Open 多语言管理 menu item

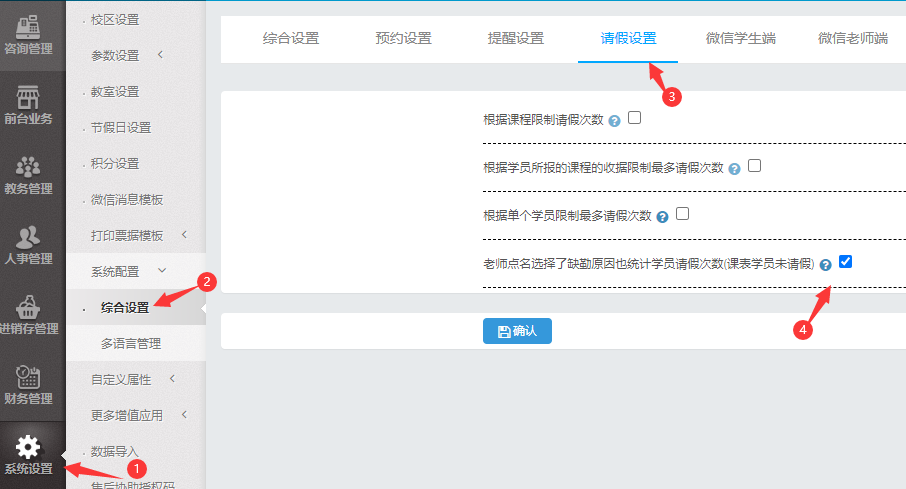coord(131,344)
